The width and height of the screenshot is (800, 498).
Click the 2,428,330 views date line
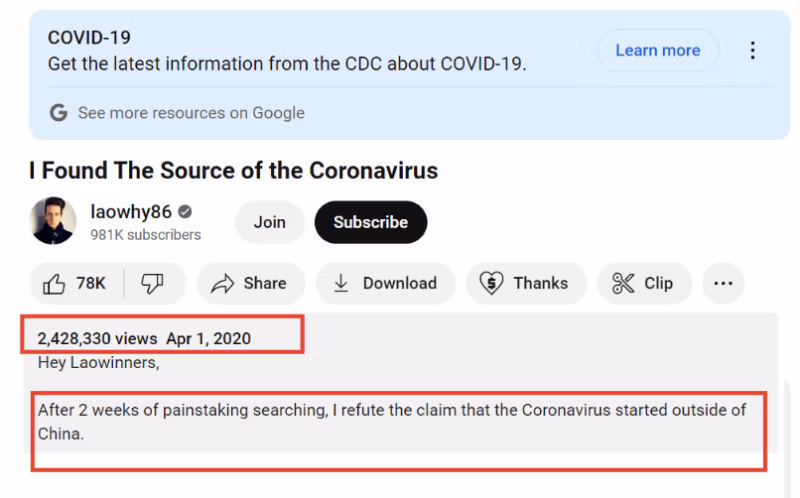click(144, 339)
